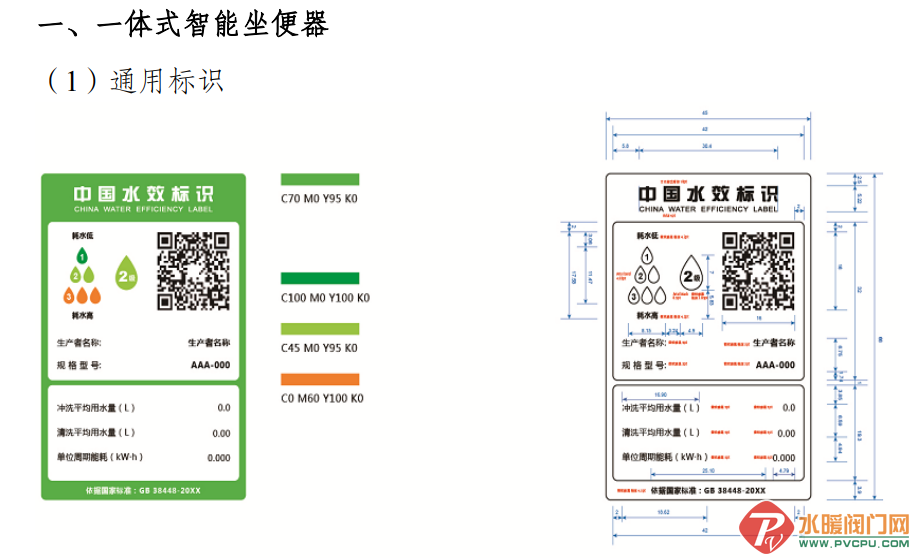The image size is (914, 558).
Task: Click the outlined drop numbered 1 in drawing
Action: pyautogui.click(x=647, y=255)
